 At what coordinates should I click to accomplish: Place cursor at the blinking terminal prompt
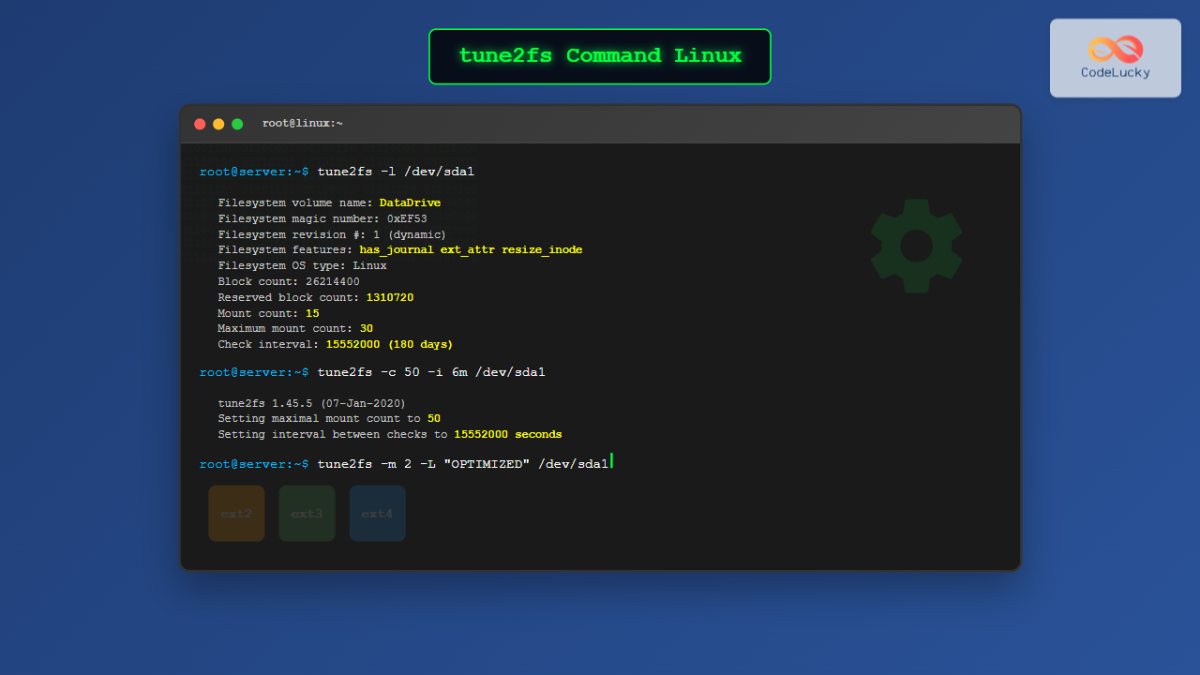pyautogui.click(x=612, y=462)
